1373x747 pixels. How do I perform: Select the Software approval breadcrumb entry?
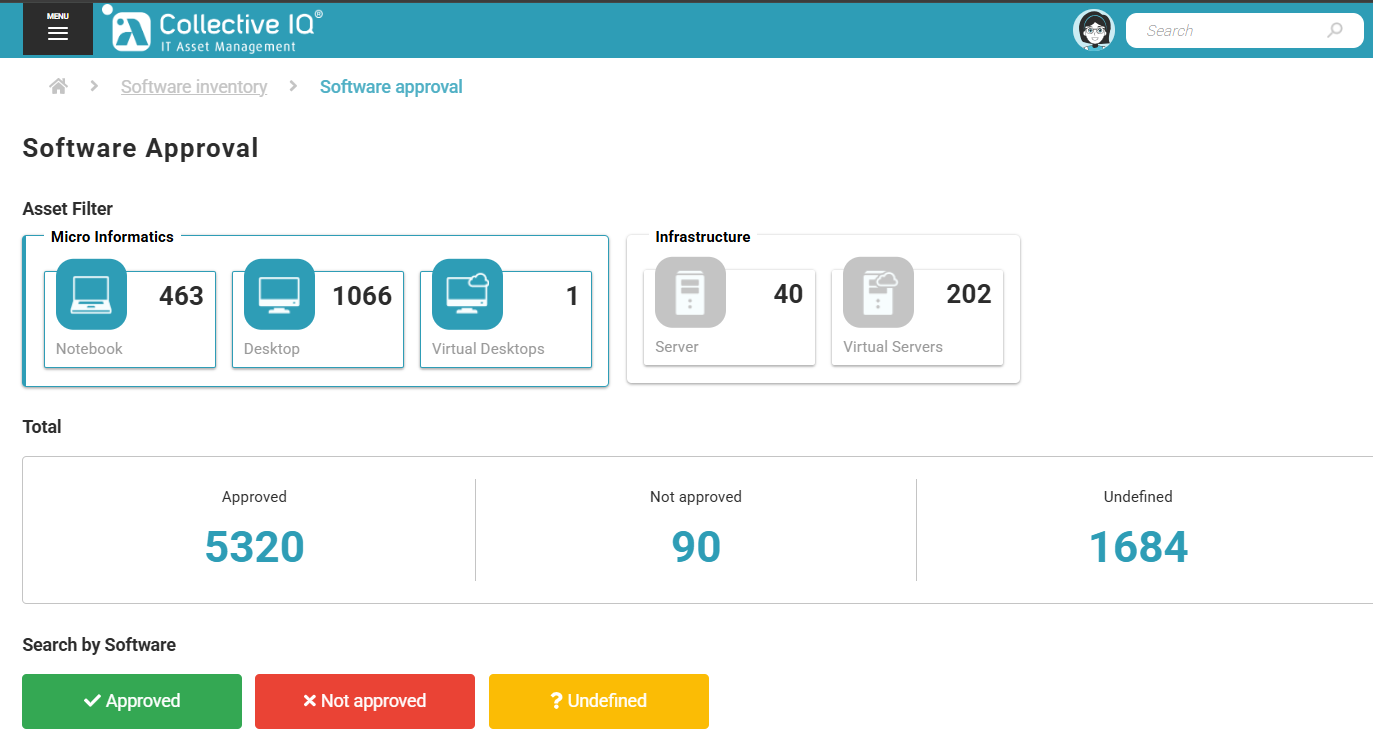[391, 86]
